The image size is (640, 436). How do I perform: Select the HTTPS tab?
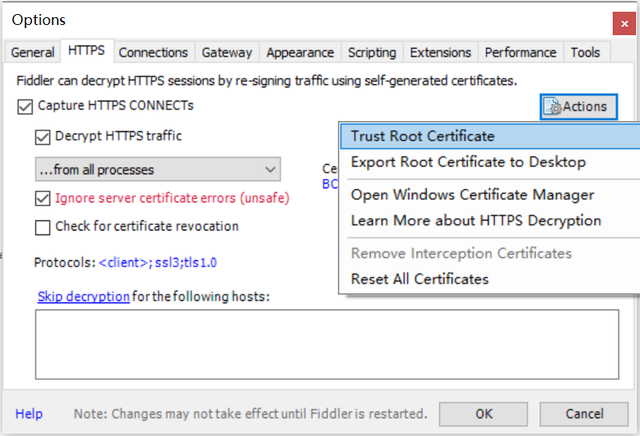coord(87,51)
